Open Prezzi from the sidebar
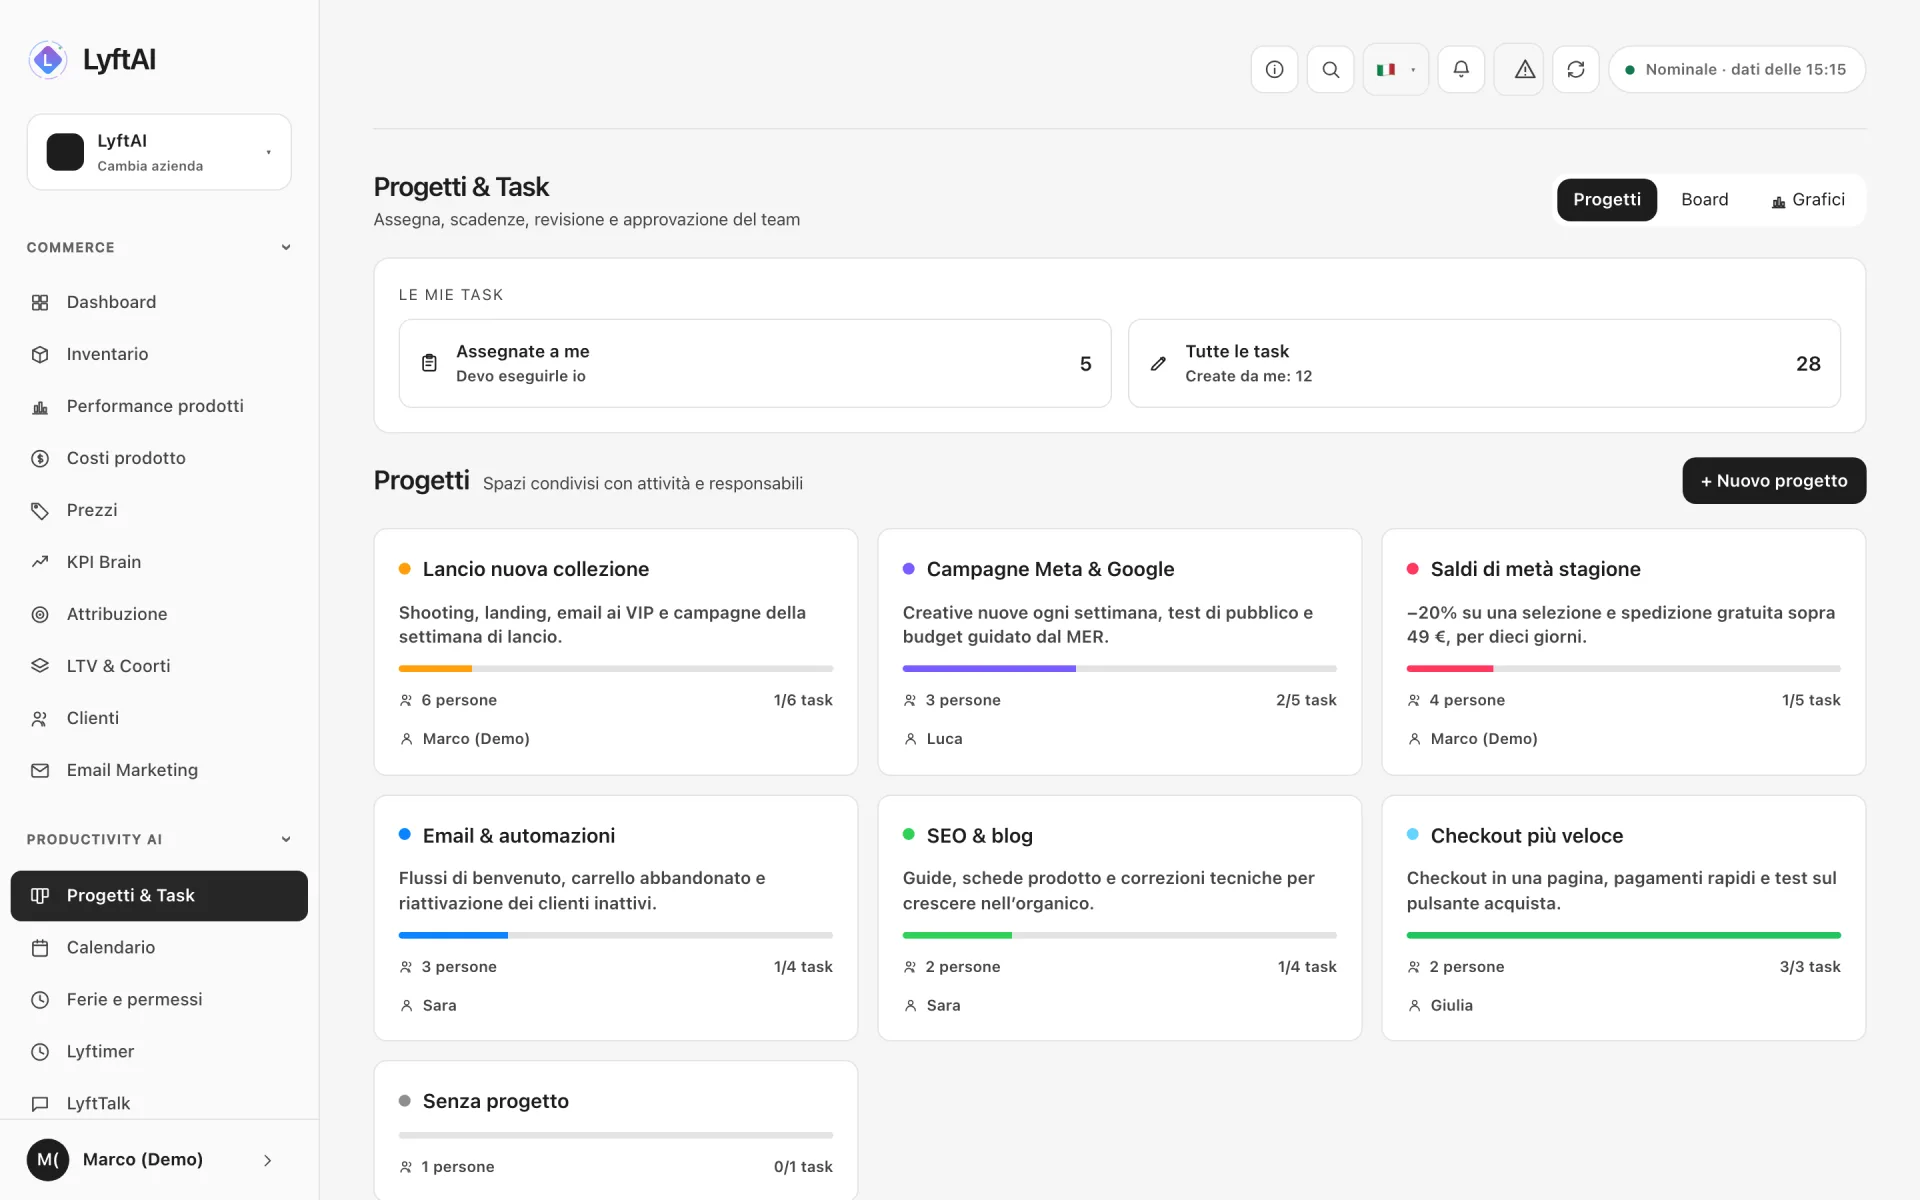 pos(159,510)
